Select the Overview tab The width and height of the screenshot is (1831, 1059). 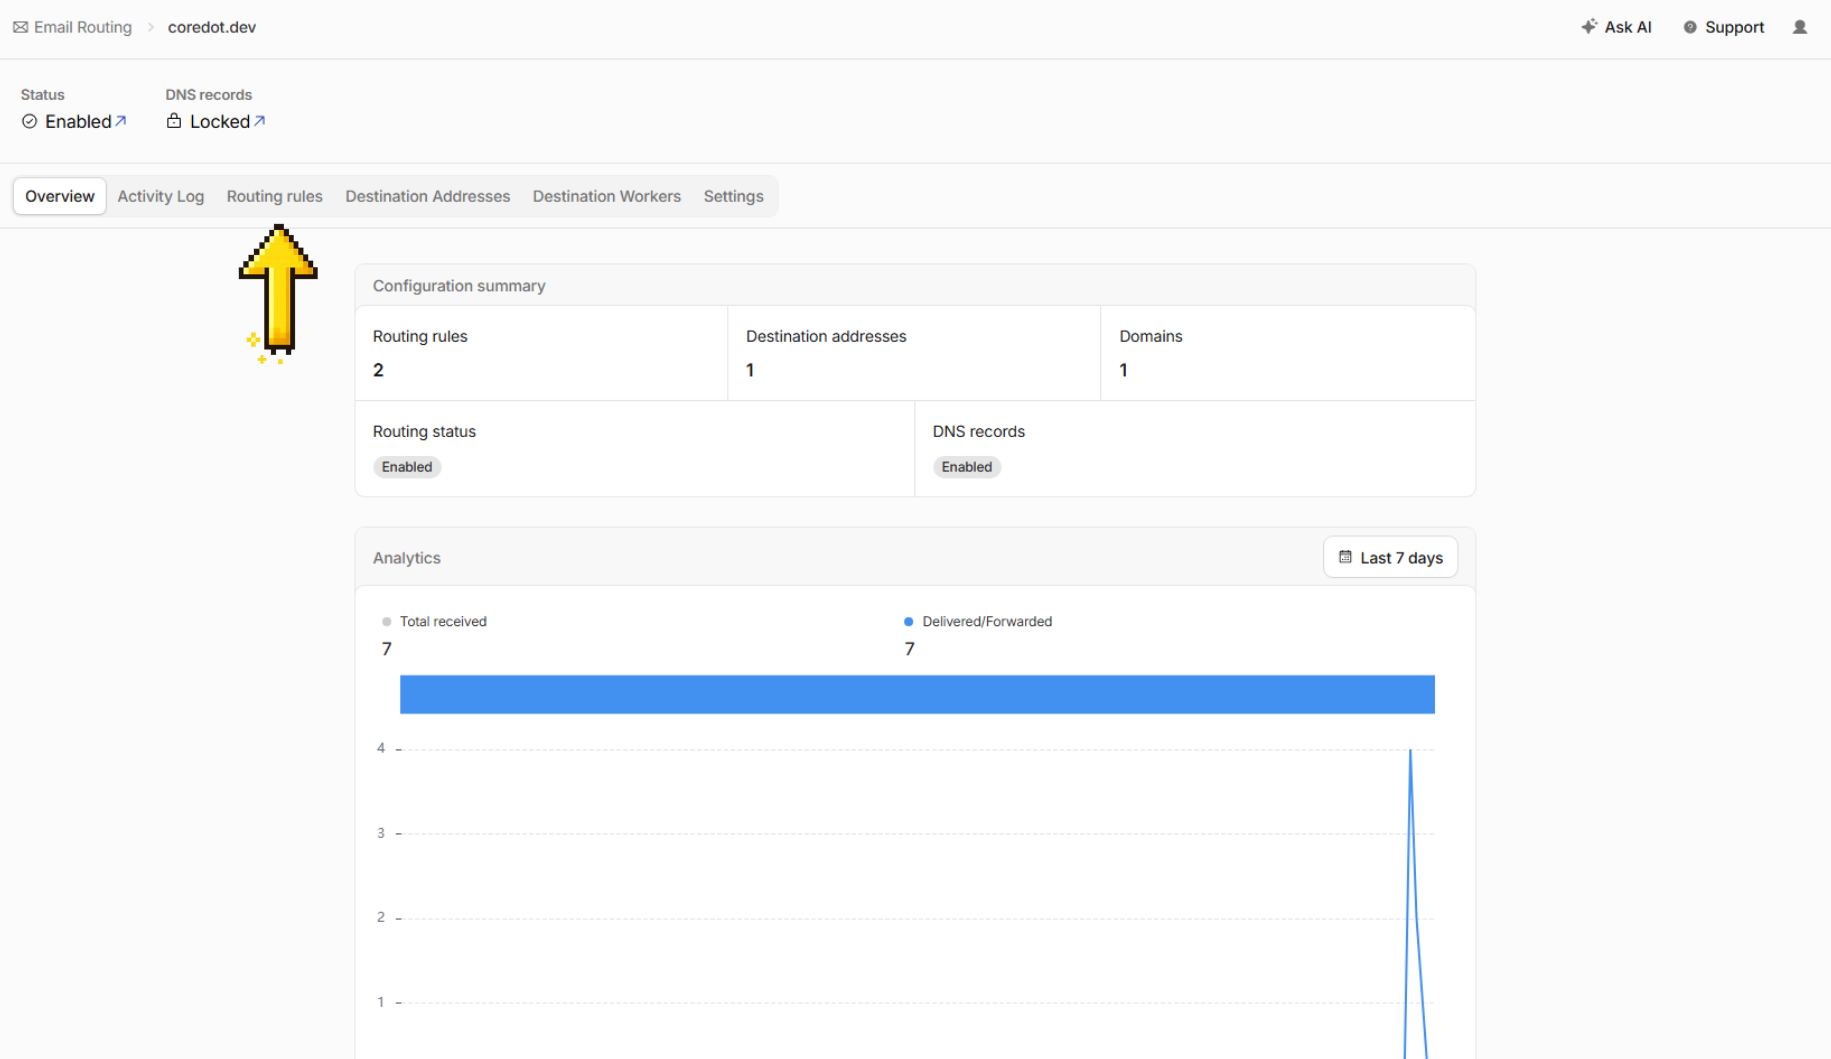[60, 196]
